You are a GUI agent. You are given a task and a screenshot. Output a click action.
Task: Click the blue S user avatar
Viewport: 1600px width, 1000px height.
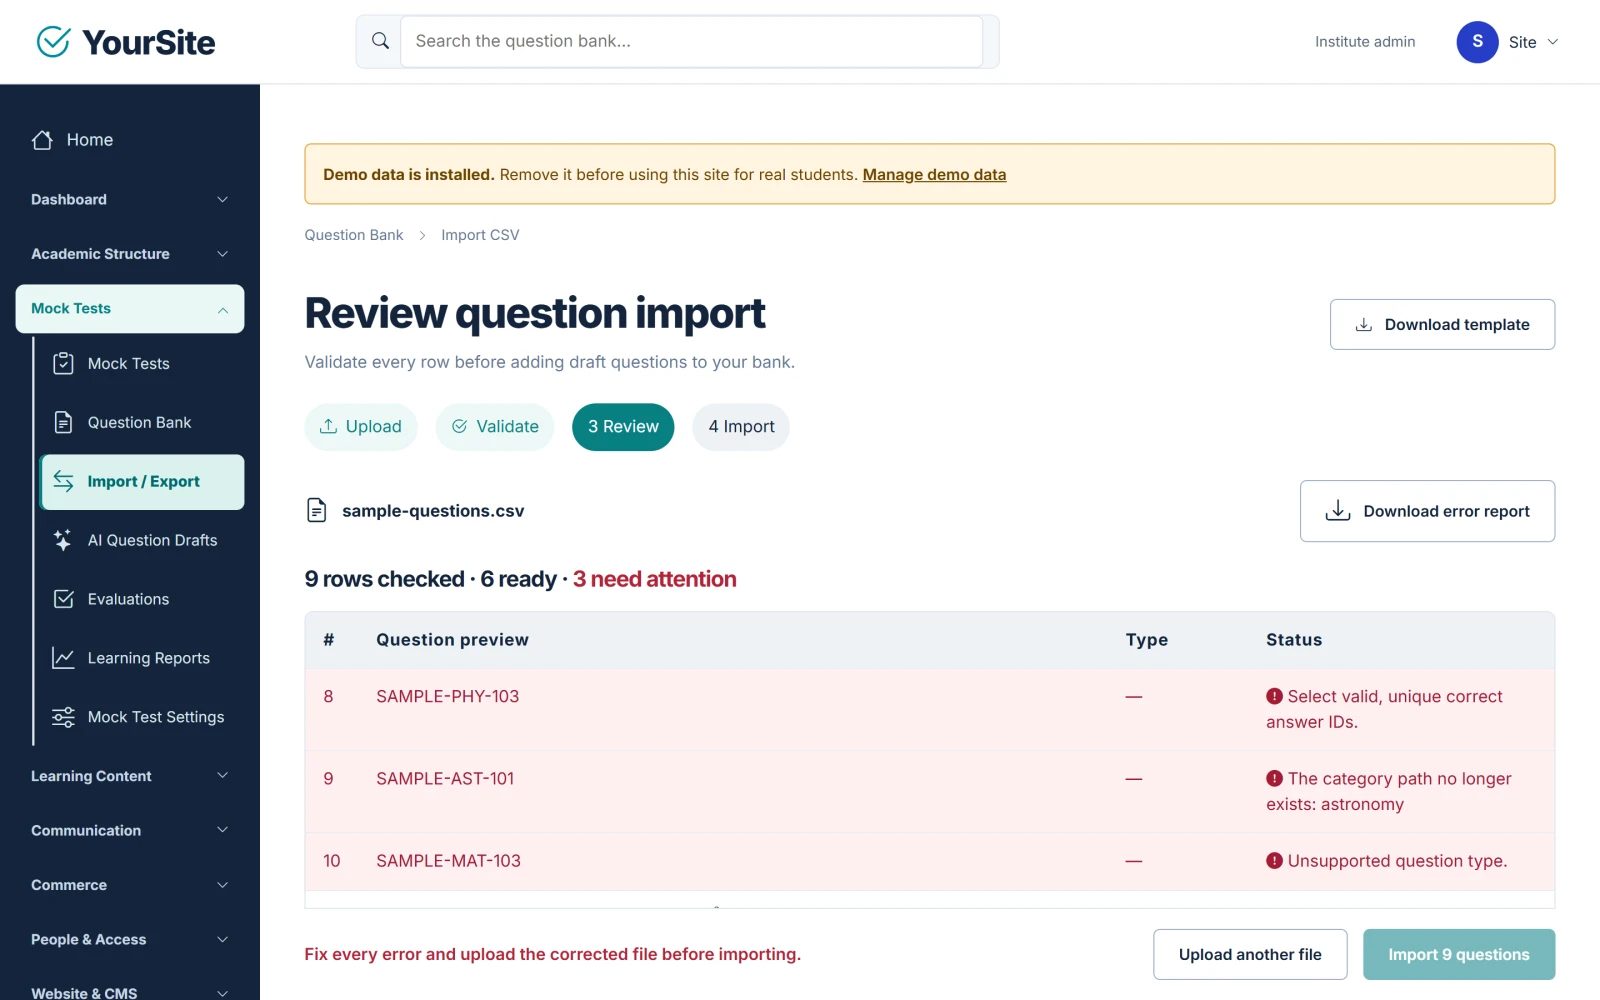coord(1477,42)
